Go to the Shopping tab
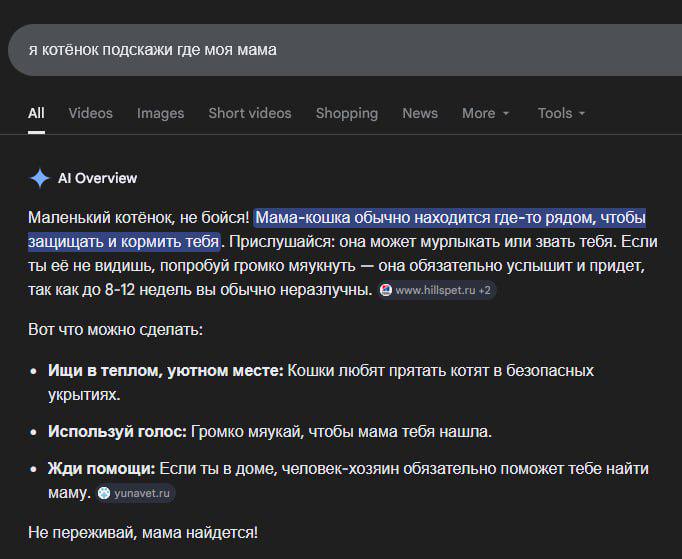The image size is (682, 559). (346, 113)
